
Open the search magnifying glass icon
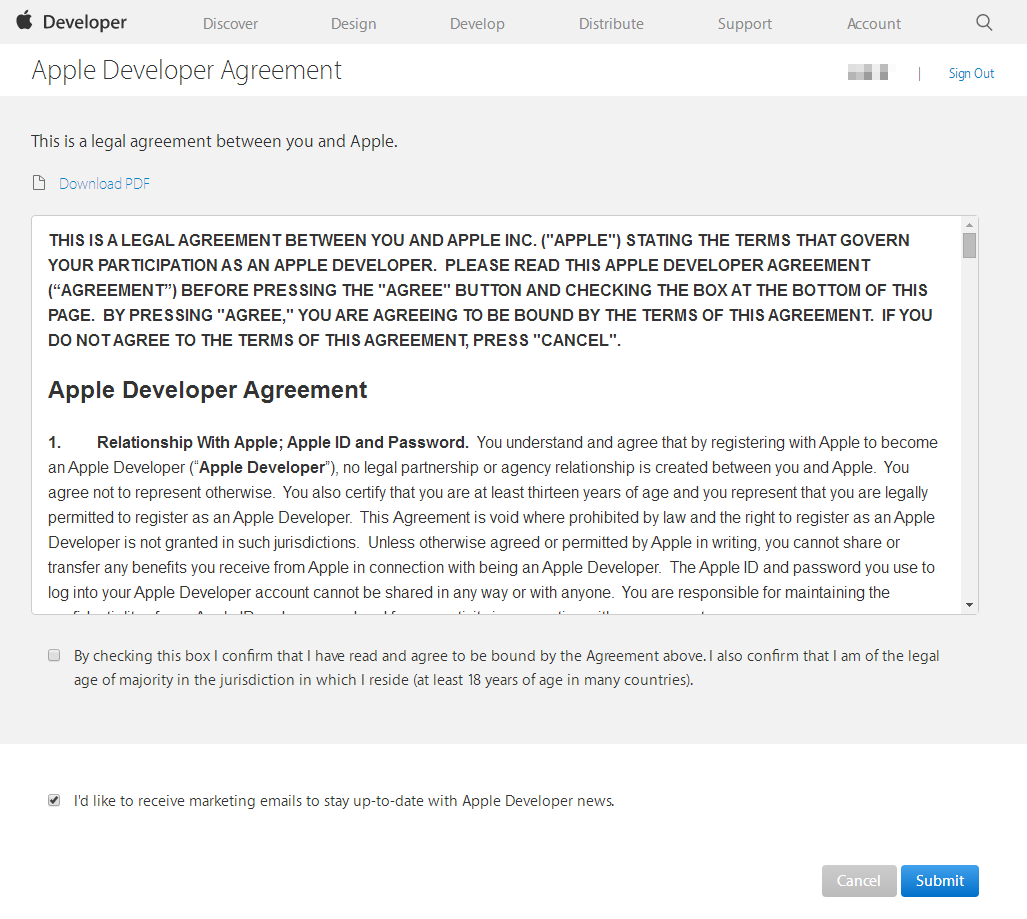click(x=983, y=21)
